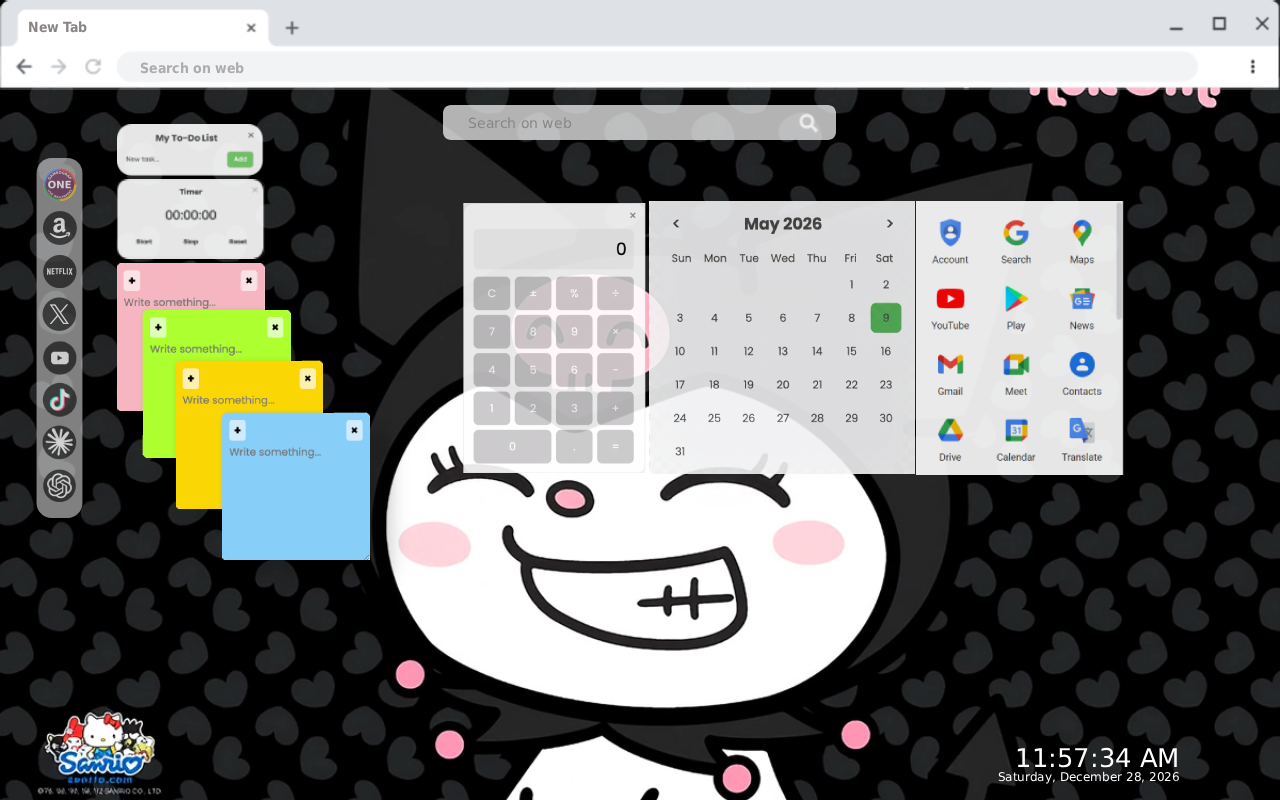Viewport: 1280px width, 800px height.
Task: Open the ChatGPT shortcut in the sidebar
Action: (x=60, y=486)
